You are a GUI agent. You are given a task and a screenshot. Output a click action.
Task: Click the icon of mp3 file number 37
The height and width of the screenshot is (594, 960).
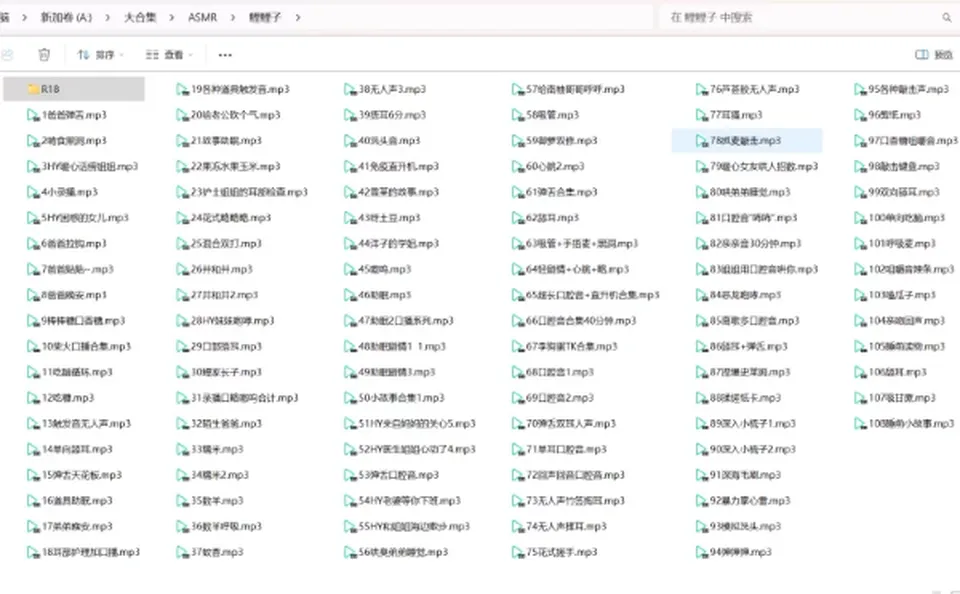point(182,552)
